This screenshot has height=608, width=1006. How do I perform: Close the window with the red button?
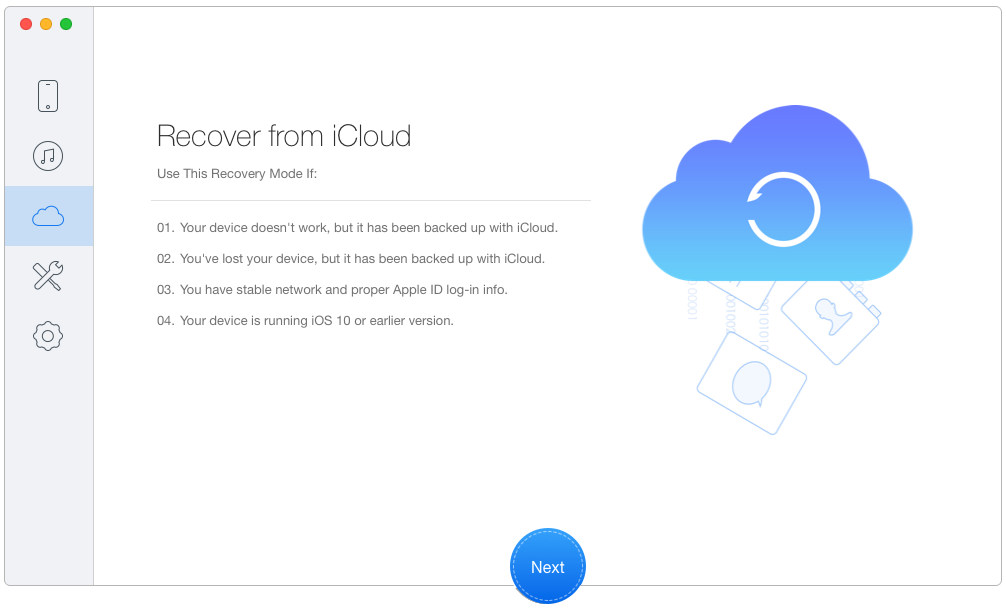pyautogui.click(x=26, y=24)
